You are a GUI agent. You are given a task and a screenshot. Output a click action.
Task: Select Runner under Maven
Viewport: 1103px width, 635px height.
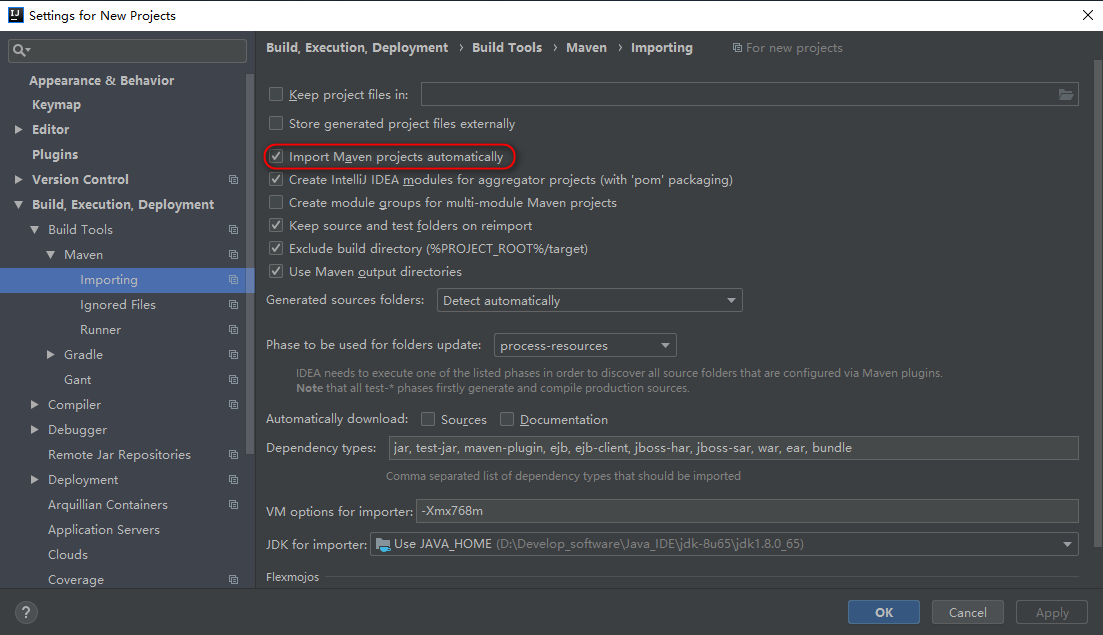100,330
